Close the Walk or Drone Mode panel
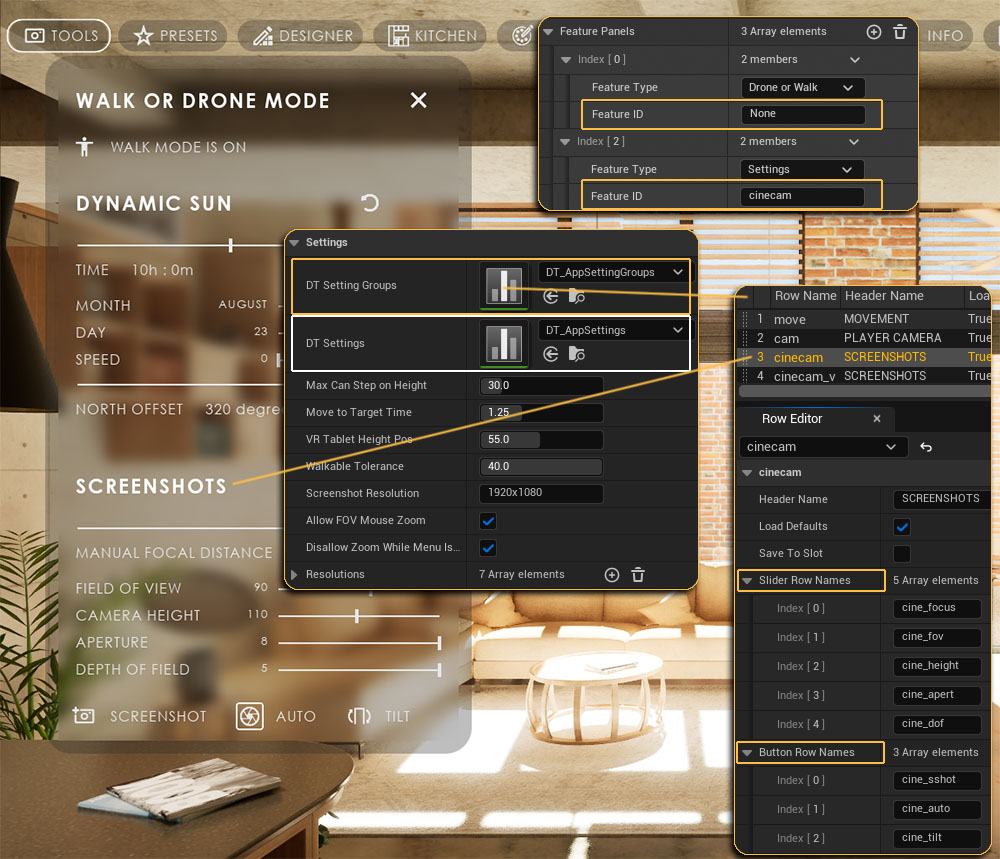Image resolution: width=1000 pixels, height=859 pixels. pyautogui.click(x=419, y=100)
